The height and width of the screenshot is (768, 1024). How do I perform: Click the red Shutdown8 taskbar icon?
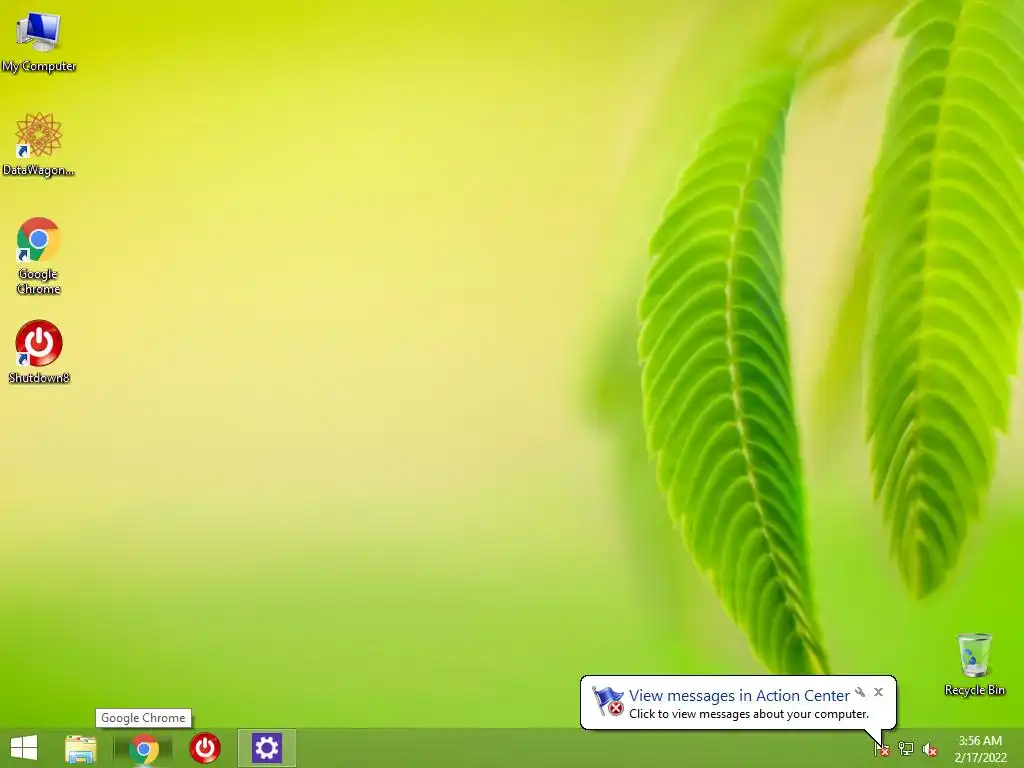pos(204,748)
